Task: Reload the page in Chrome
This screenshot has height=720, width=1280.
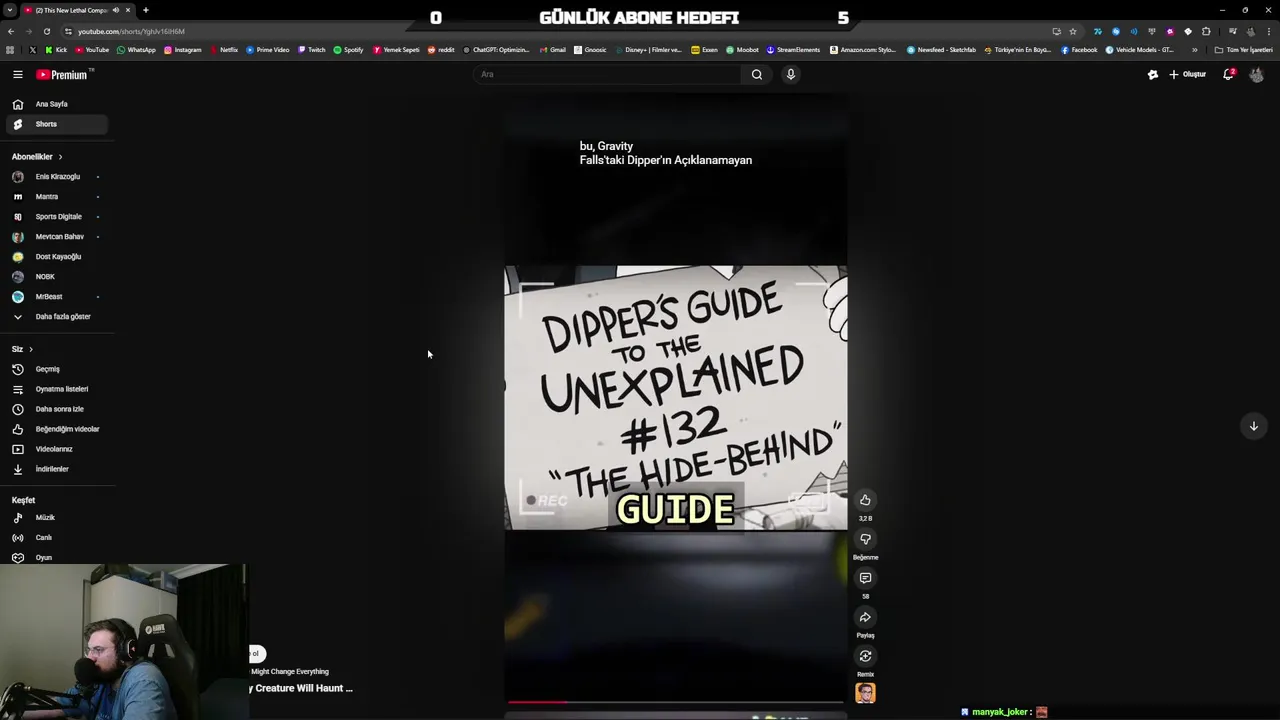Action: 46,31
